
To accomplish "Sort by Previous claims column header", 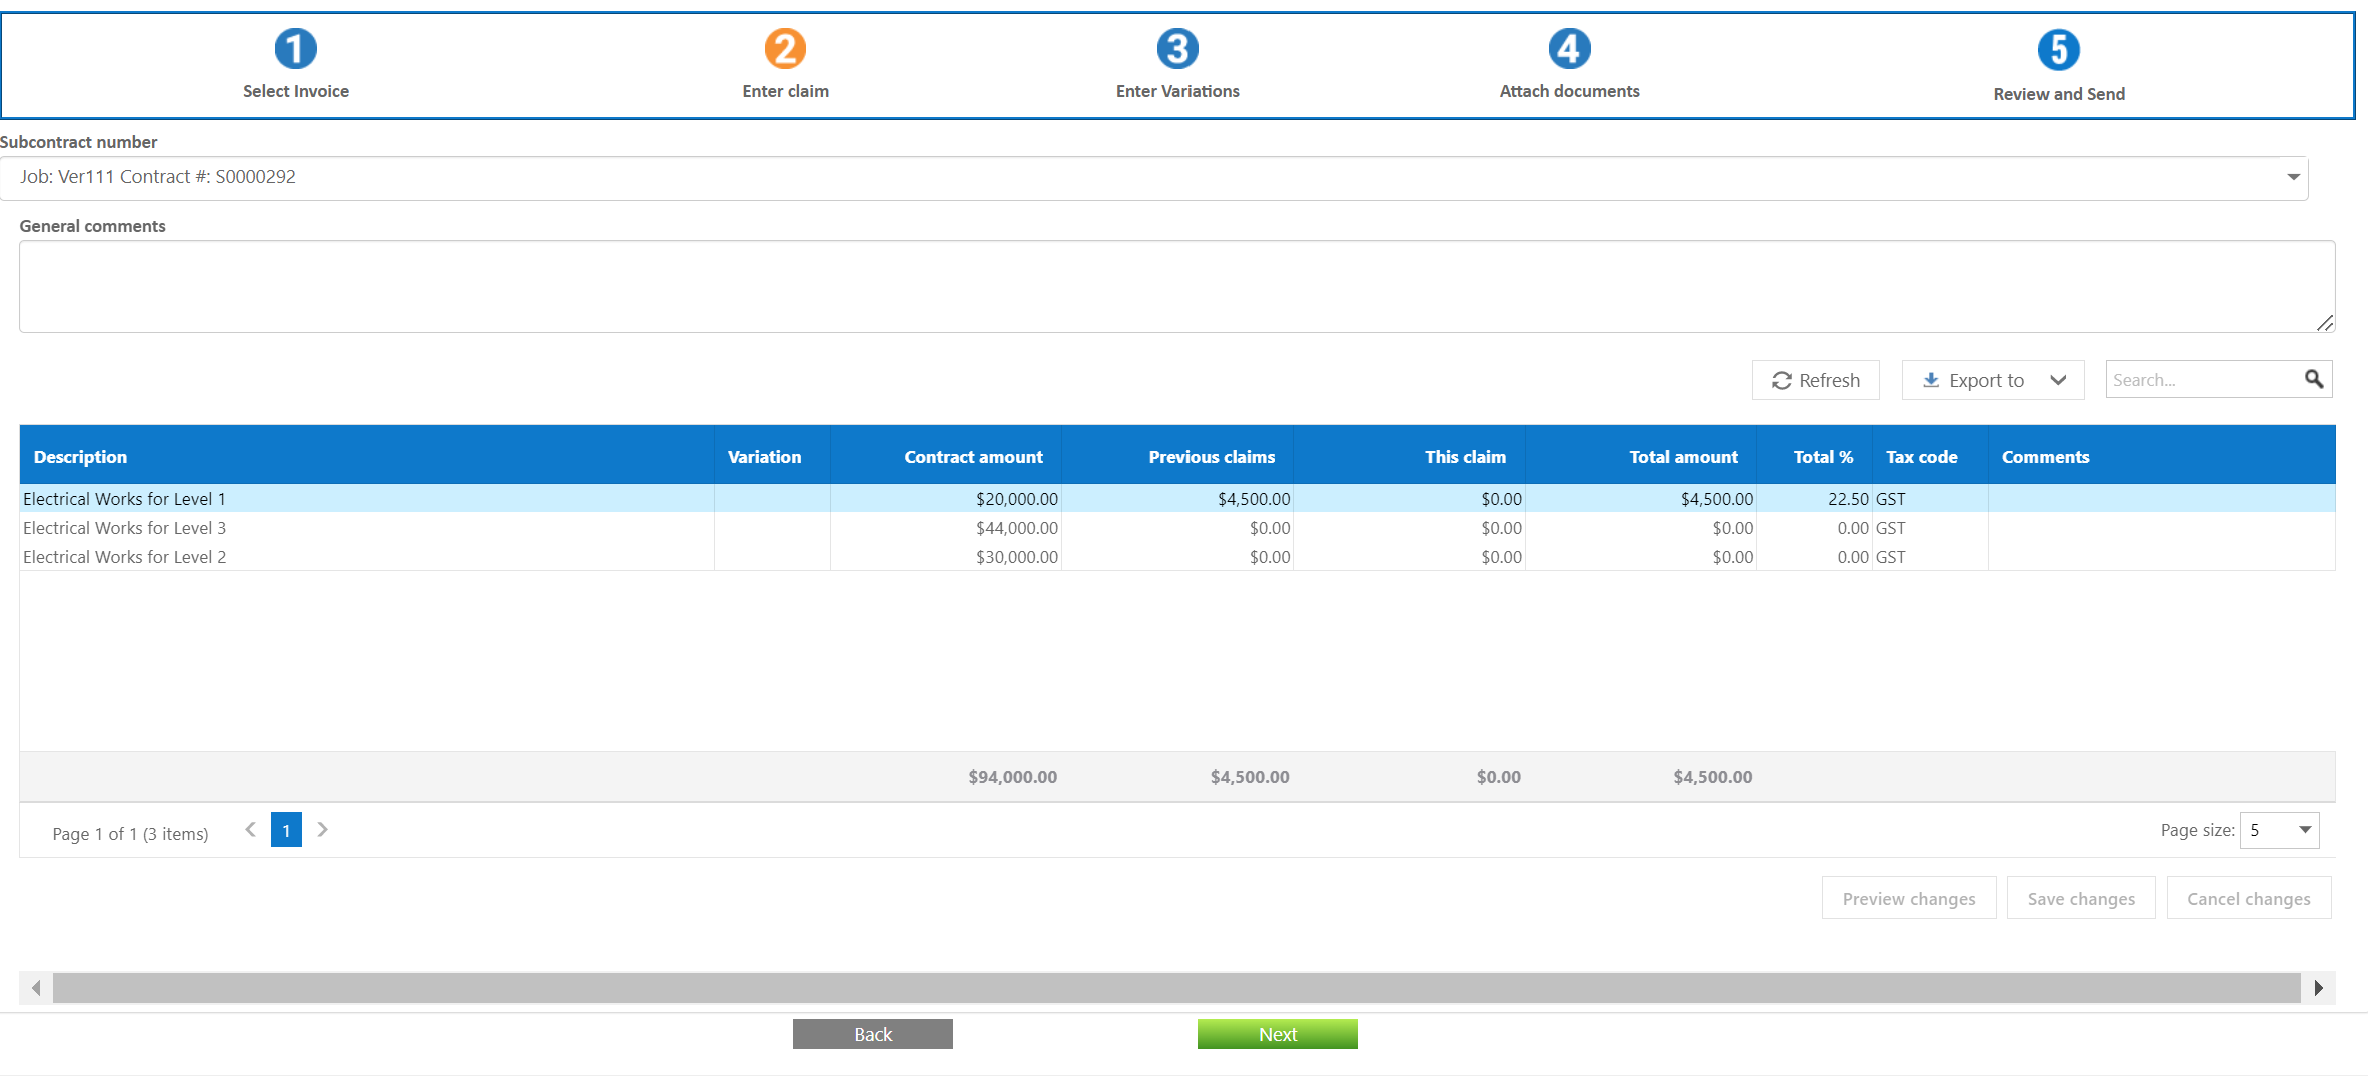I will click(x=1211, y=457).
